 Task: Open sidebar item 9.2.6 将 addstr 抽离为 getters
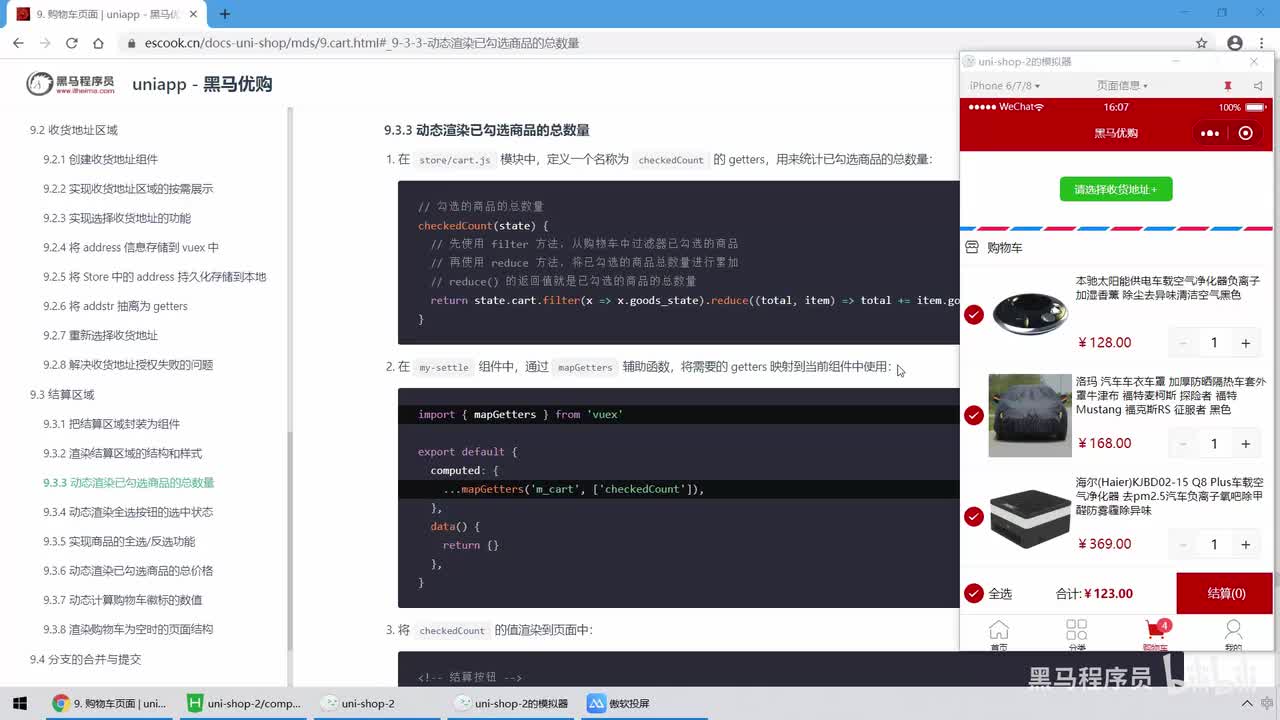(115, 306)
